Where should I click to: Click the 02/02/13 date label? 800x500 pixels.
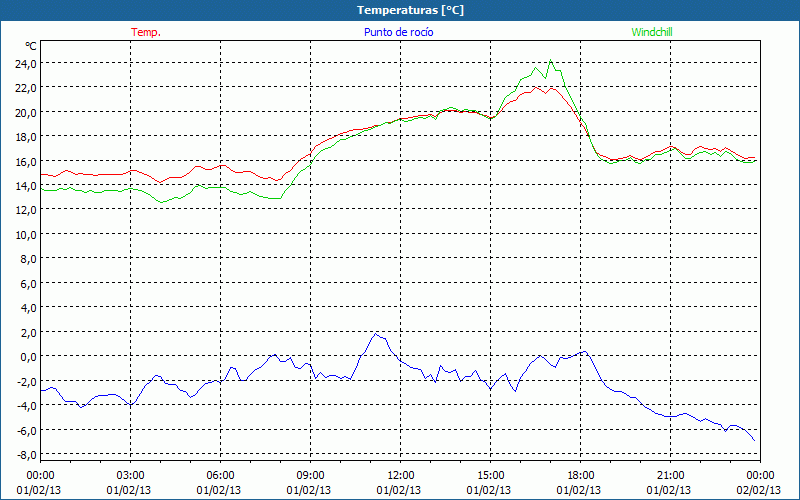pos(759,490)
